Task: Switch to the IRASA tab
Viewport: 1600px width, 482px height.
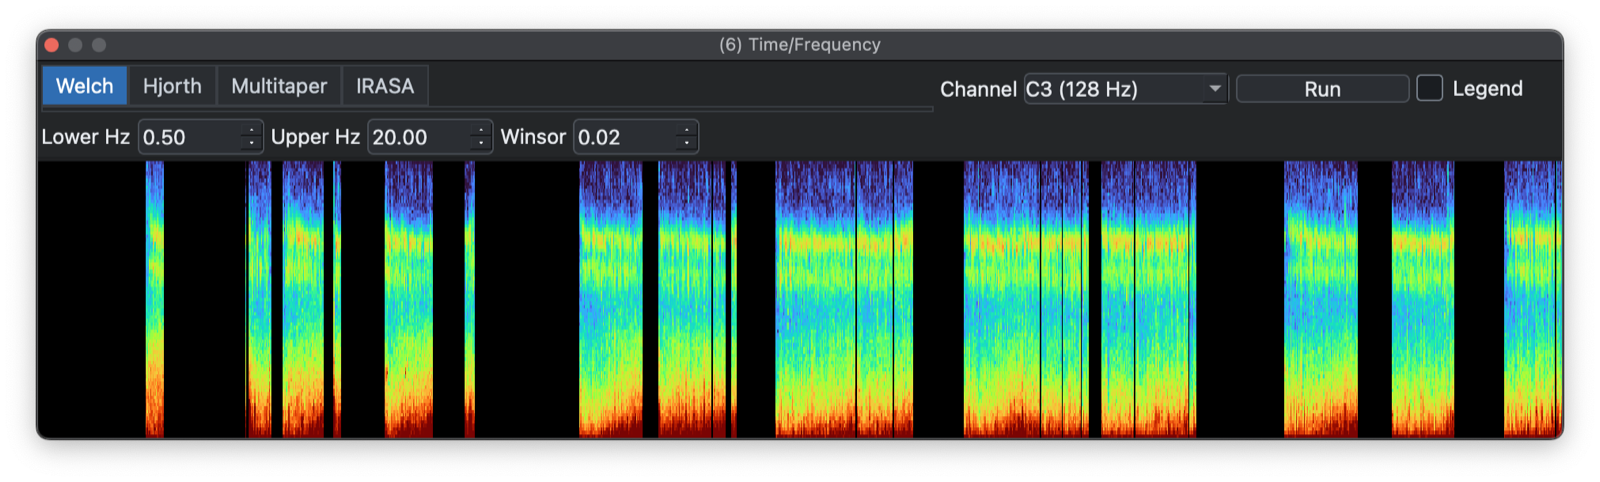Action: (385, 86)
